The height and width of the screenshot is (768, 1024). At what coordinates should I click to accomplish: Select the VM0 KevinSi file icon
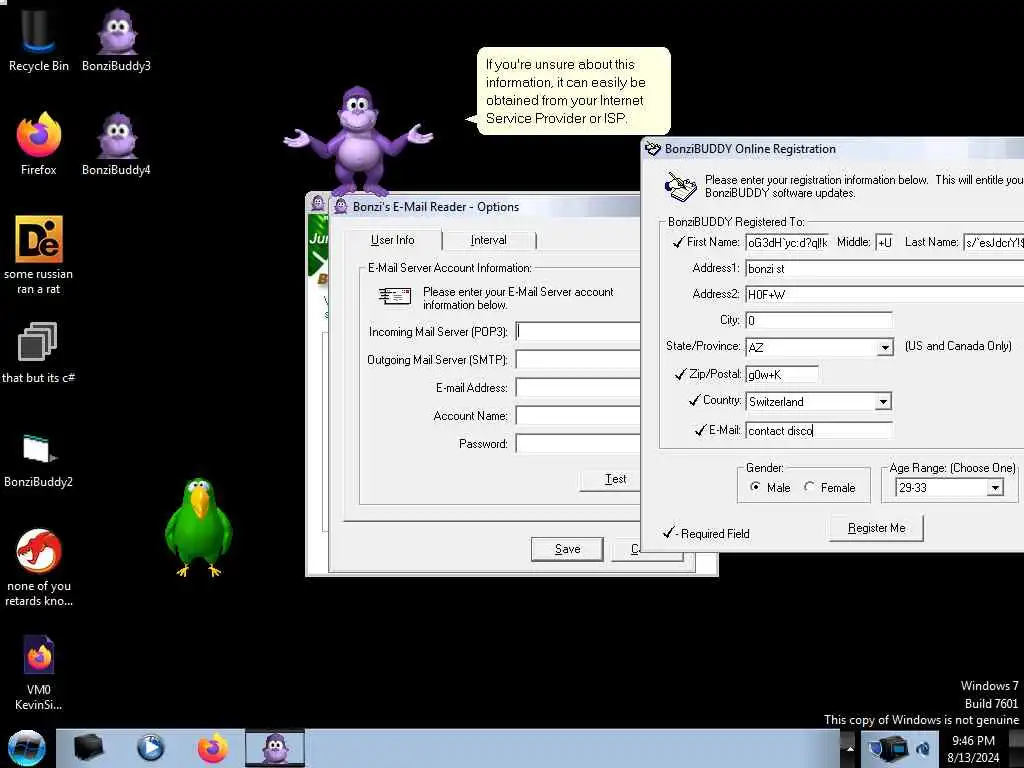tap(39, 673)
